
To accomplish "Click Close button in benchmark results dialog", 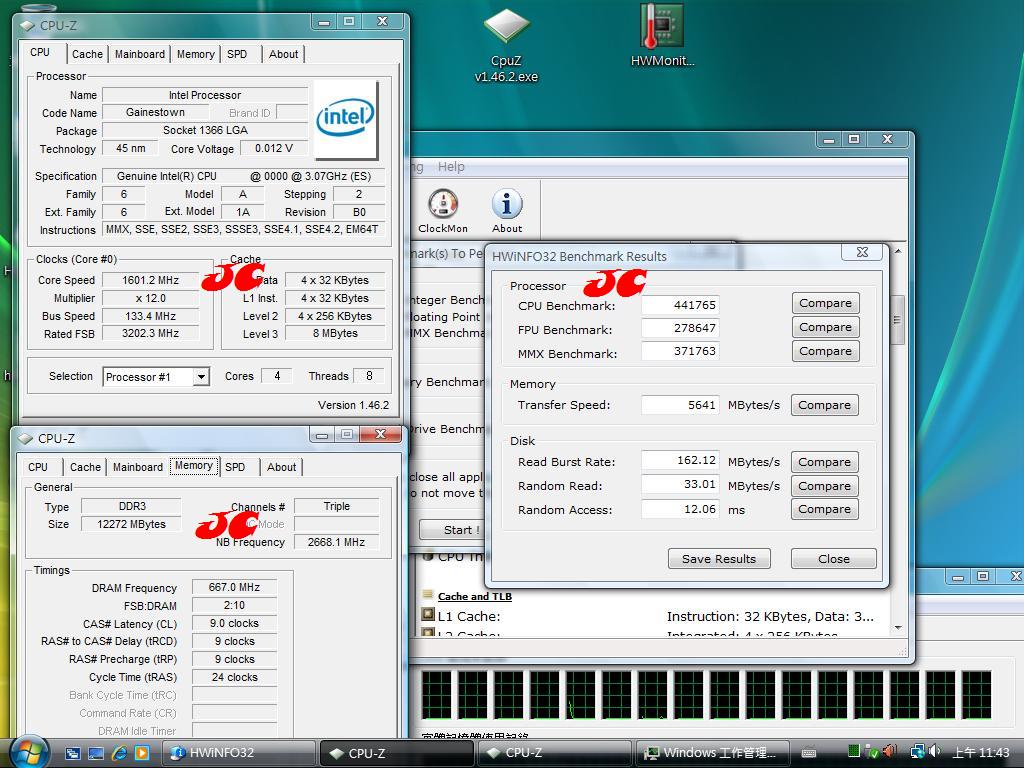I will tap(834, 559).
